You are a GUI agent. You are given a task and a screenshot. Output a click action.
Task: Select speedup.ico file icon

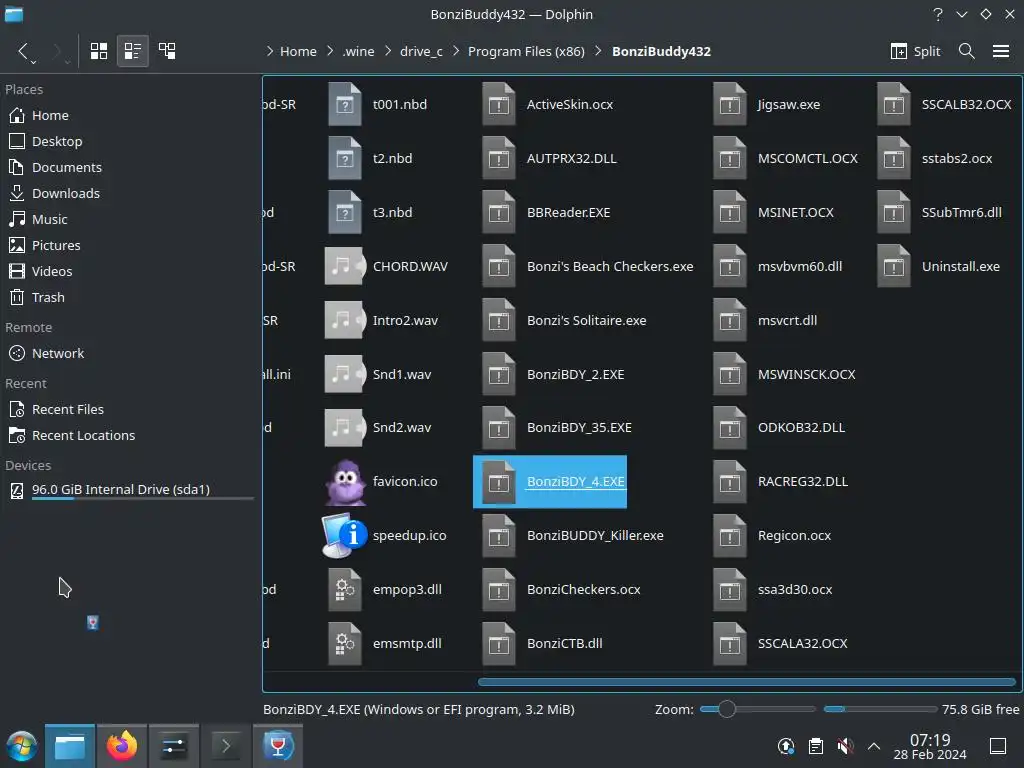click(x=385, y=536)
